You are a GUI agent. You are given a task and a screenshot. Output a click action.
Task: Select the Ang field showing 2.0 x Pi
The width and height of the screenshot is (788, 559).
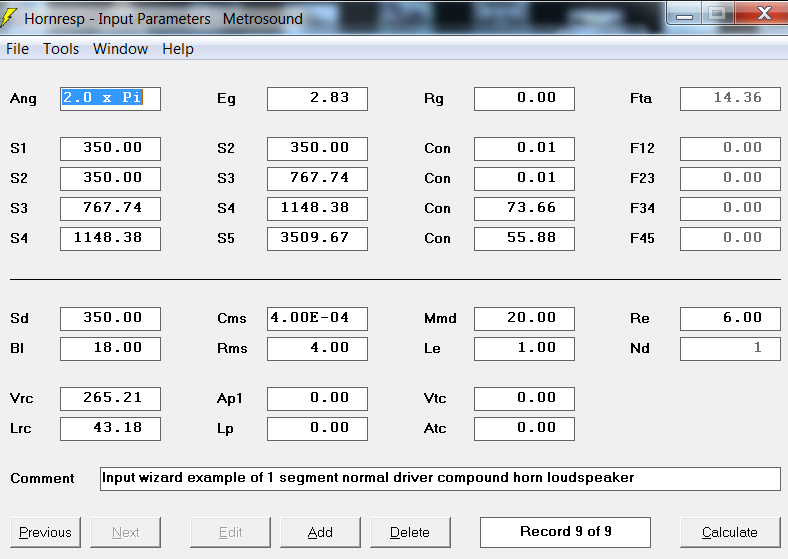111,99
